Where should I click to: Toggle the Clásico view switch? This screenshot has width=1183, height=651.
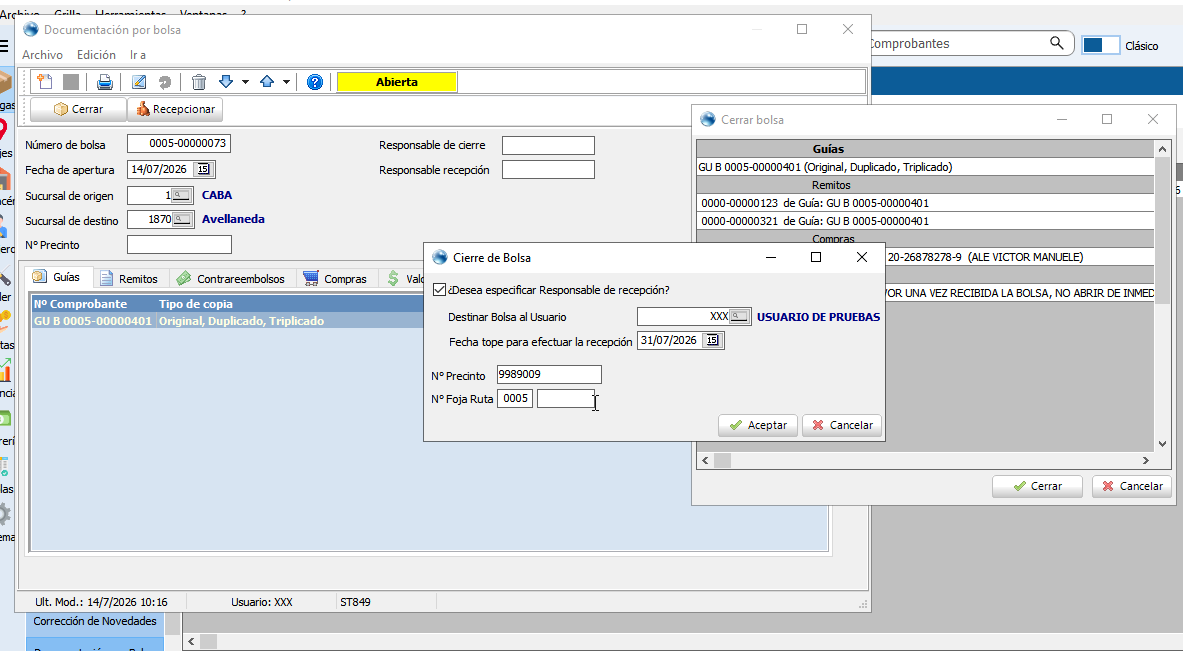click(1101, 45)
